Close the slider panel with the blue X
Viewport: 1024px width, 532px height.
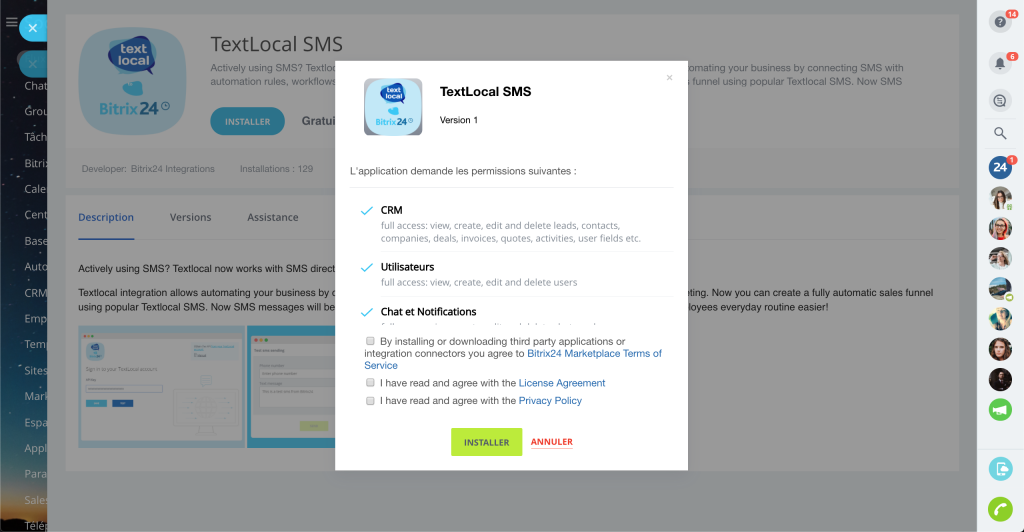[x=33, y=28]
